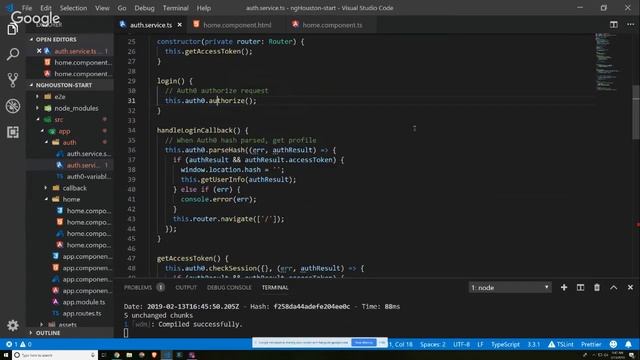Click Prettier status bar item
640x360 pixels.
tap(591, 344)
